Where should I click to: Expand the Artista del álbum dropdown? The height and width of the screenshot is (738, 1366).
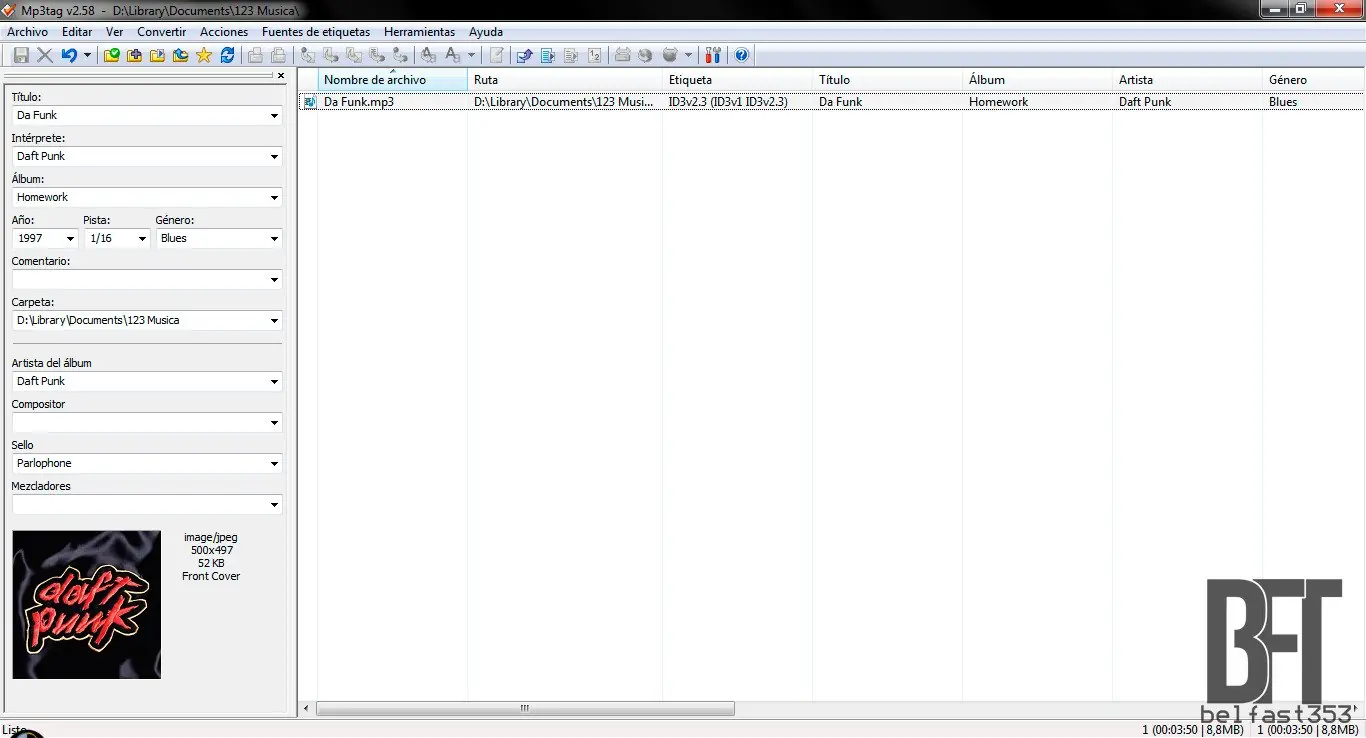pyautogui.click(x=274, y=382)
